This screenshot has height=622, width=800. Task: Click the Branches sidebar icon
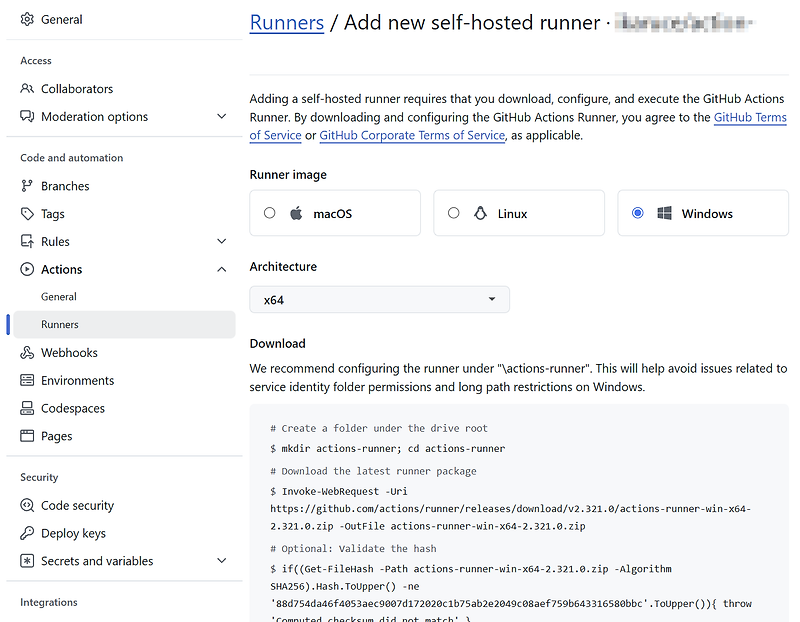tap(25, 185)
